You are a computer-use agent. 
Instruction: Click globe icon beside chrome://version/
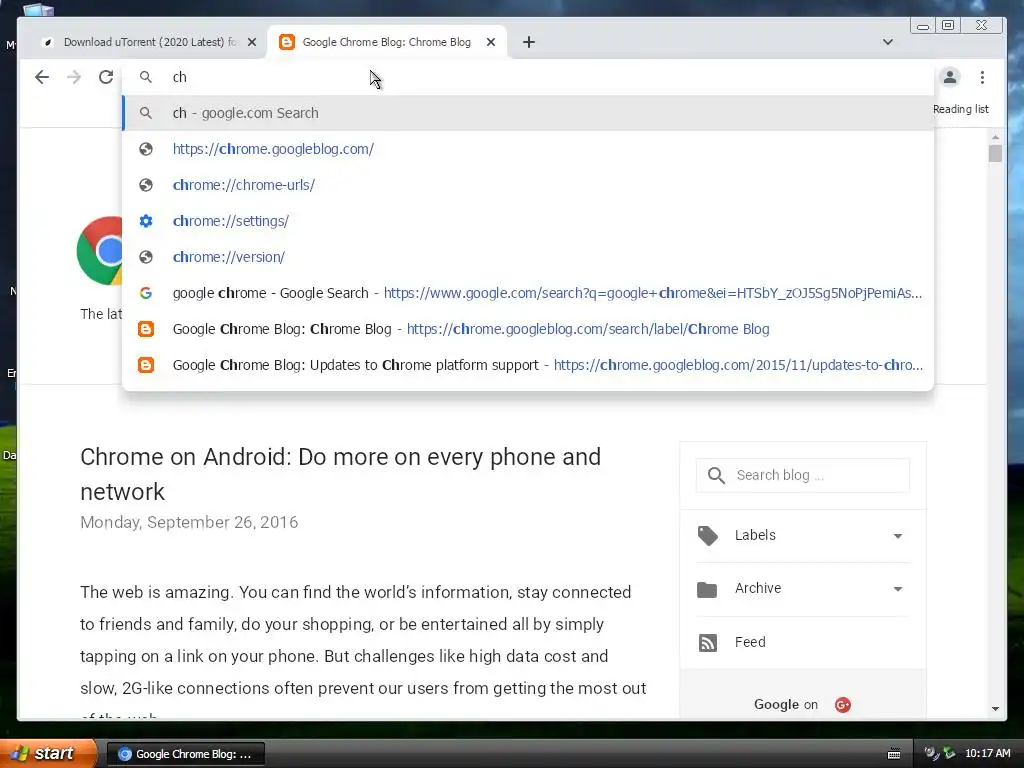(x=146, y=257)
